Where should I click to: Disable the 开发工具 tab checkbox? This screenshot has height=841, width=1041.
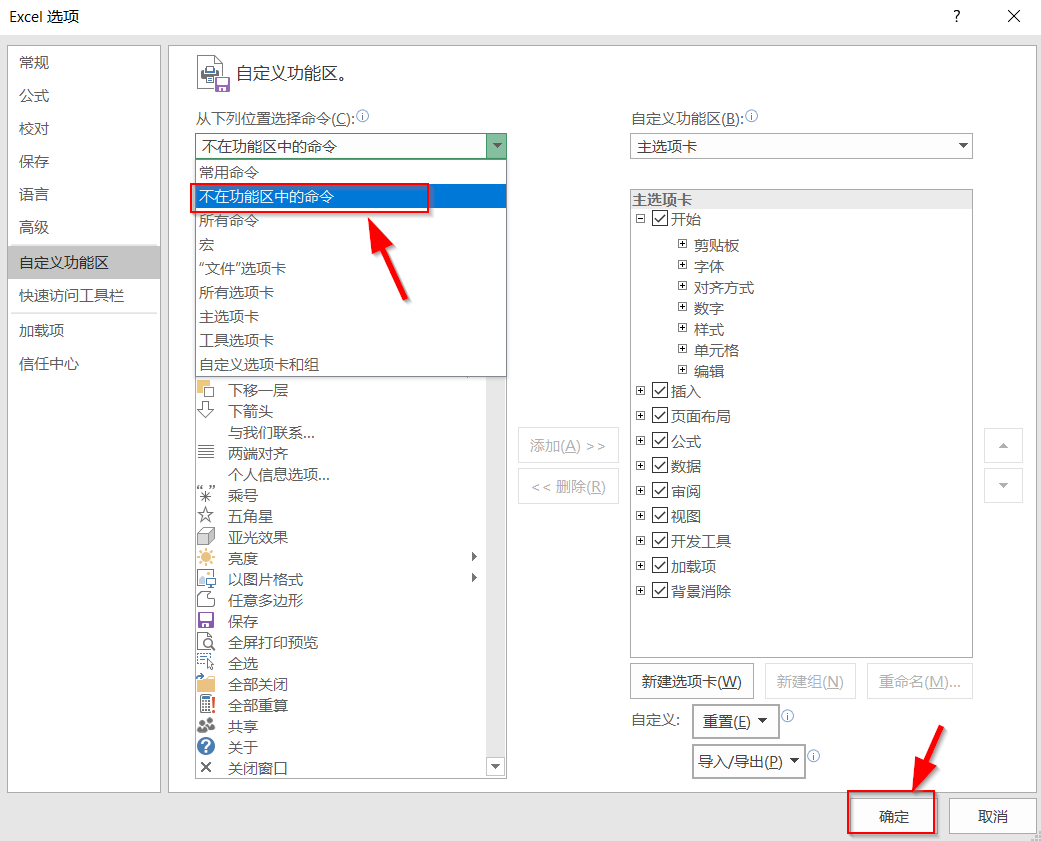coord(660,540)
